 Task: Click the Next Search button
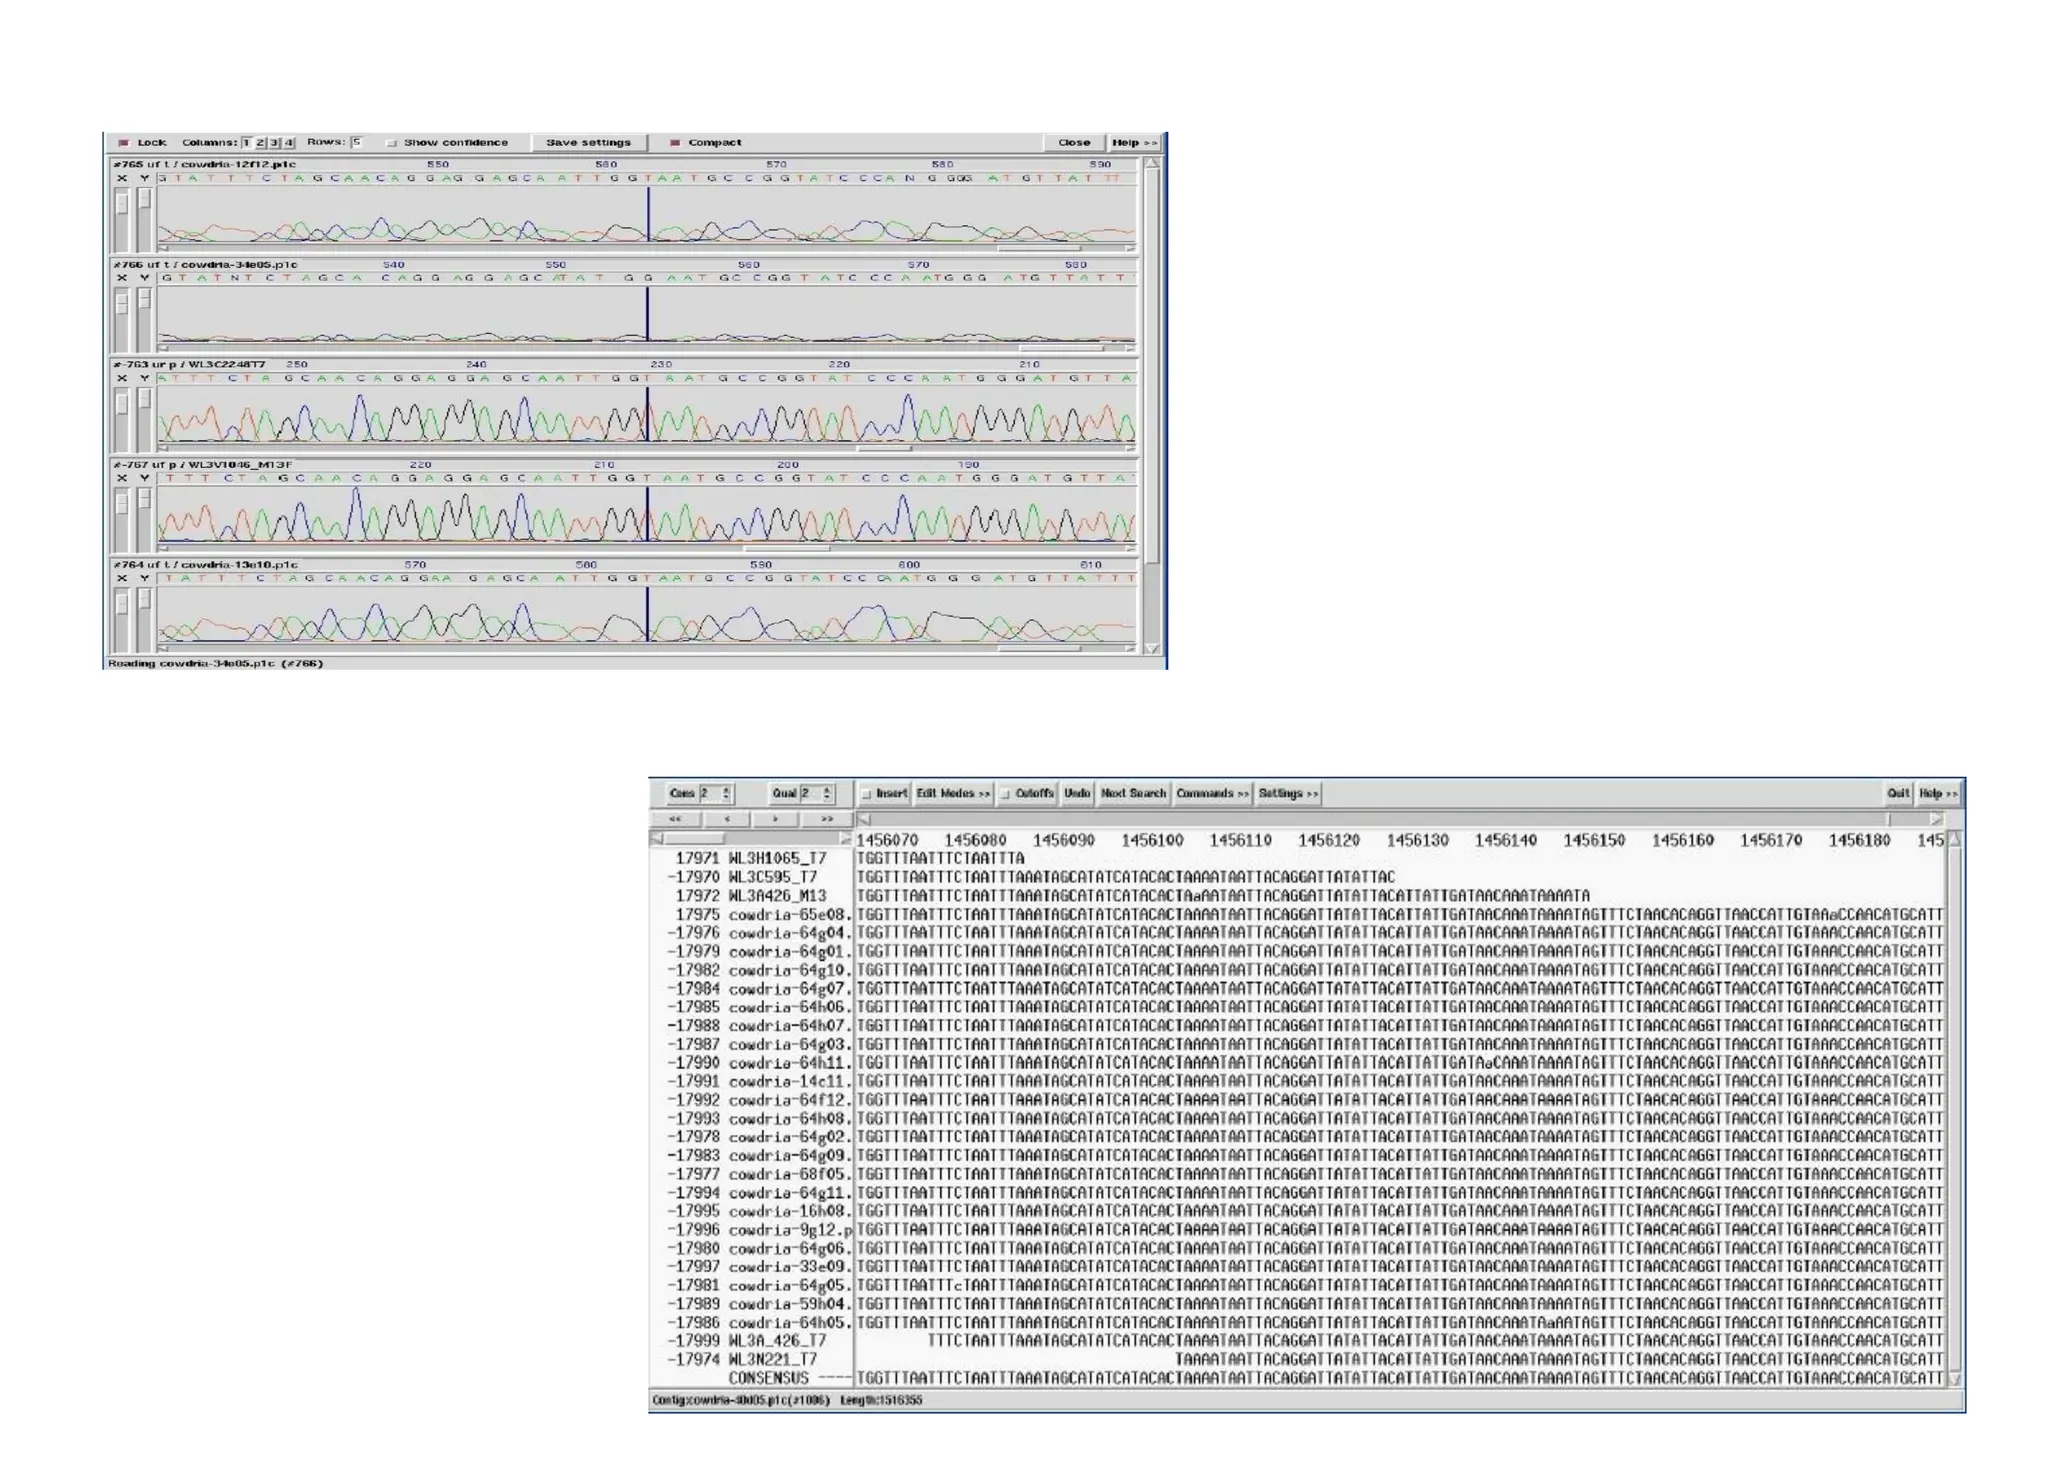(1133, 794)
